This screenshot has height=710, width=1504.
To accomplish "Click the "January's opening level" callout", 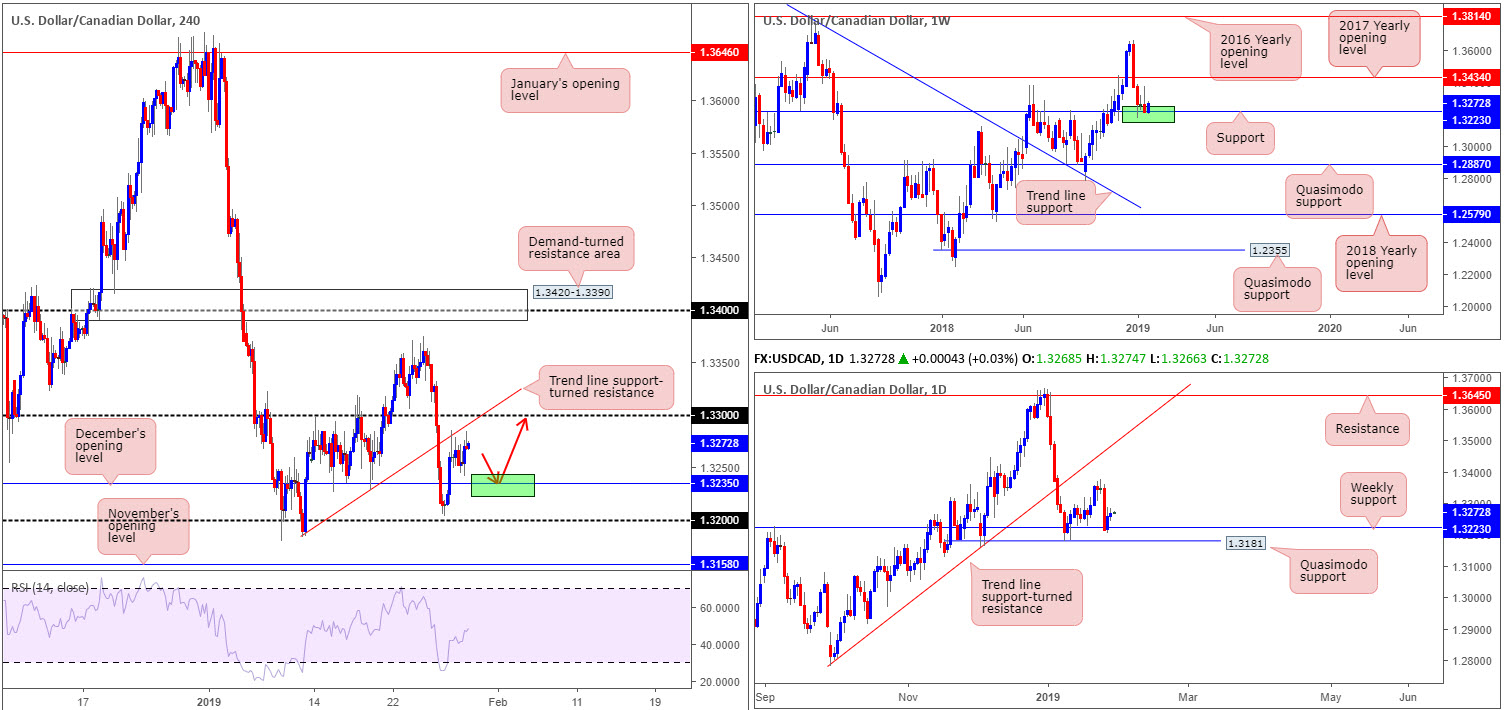I will tap(566, 89).
